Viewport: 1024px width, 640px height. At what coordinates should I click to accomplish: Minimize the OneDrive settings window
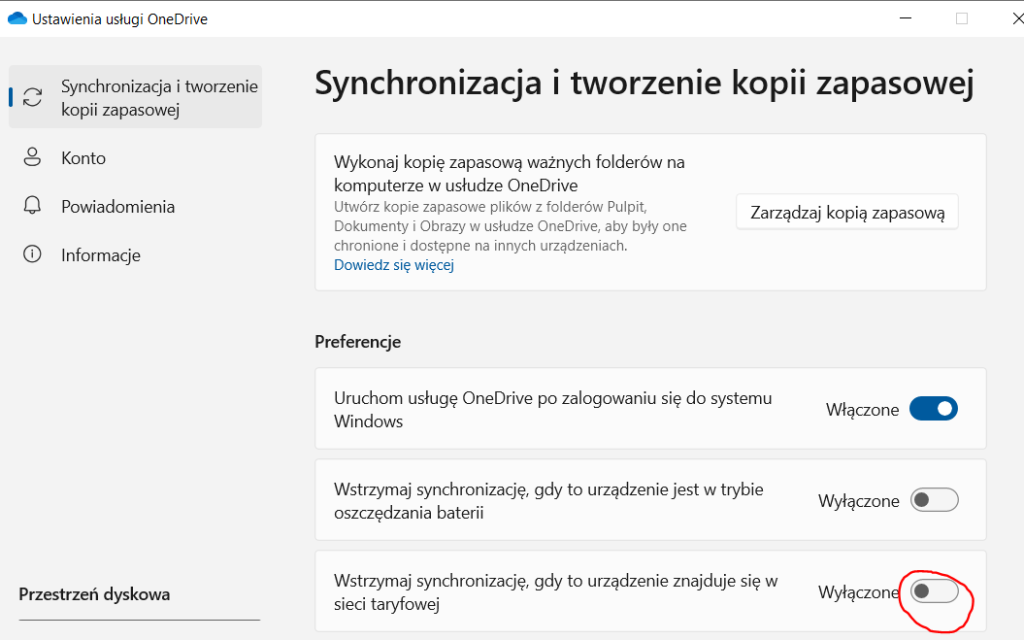pyautogui.click(x=905, y=18)
